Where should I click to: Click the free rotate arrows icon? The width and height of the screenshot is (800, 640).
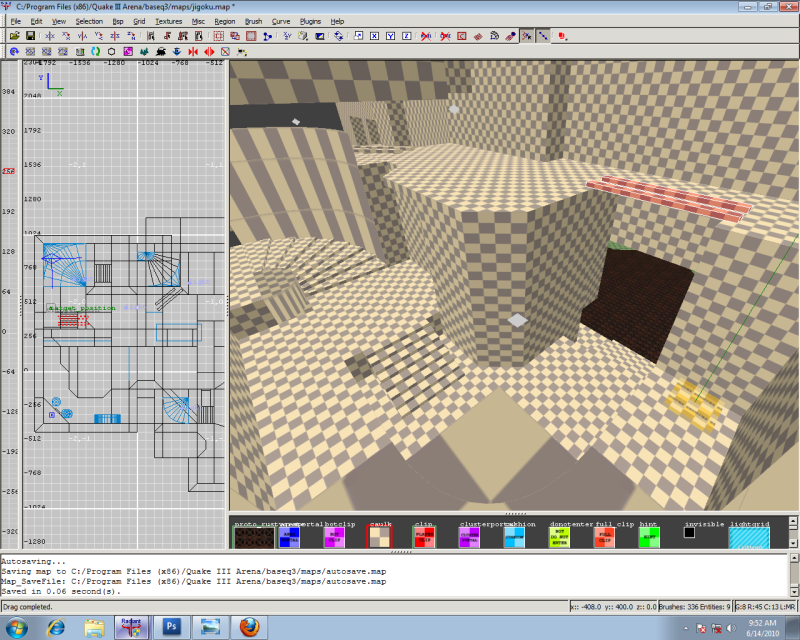339,36
